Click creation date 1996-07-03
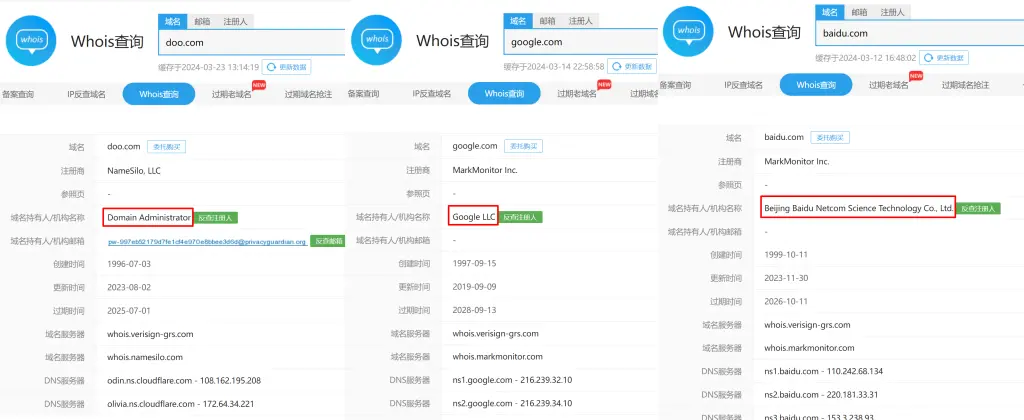 point(129,264)
